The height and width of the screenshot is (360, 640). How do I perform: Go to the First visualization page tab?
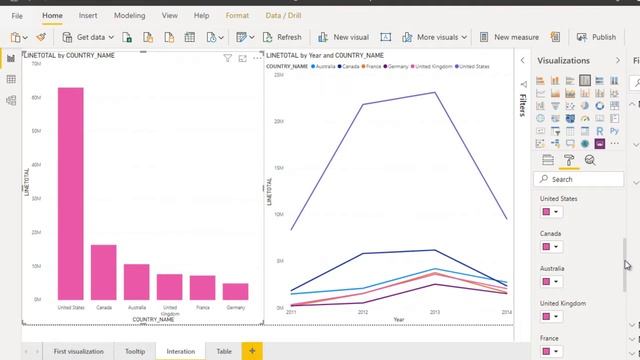pos(78,351)
